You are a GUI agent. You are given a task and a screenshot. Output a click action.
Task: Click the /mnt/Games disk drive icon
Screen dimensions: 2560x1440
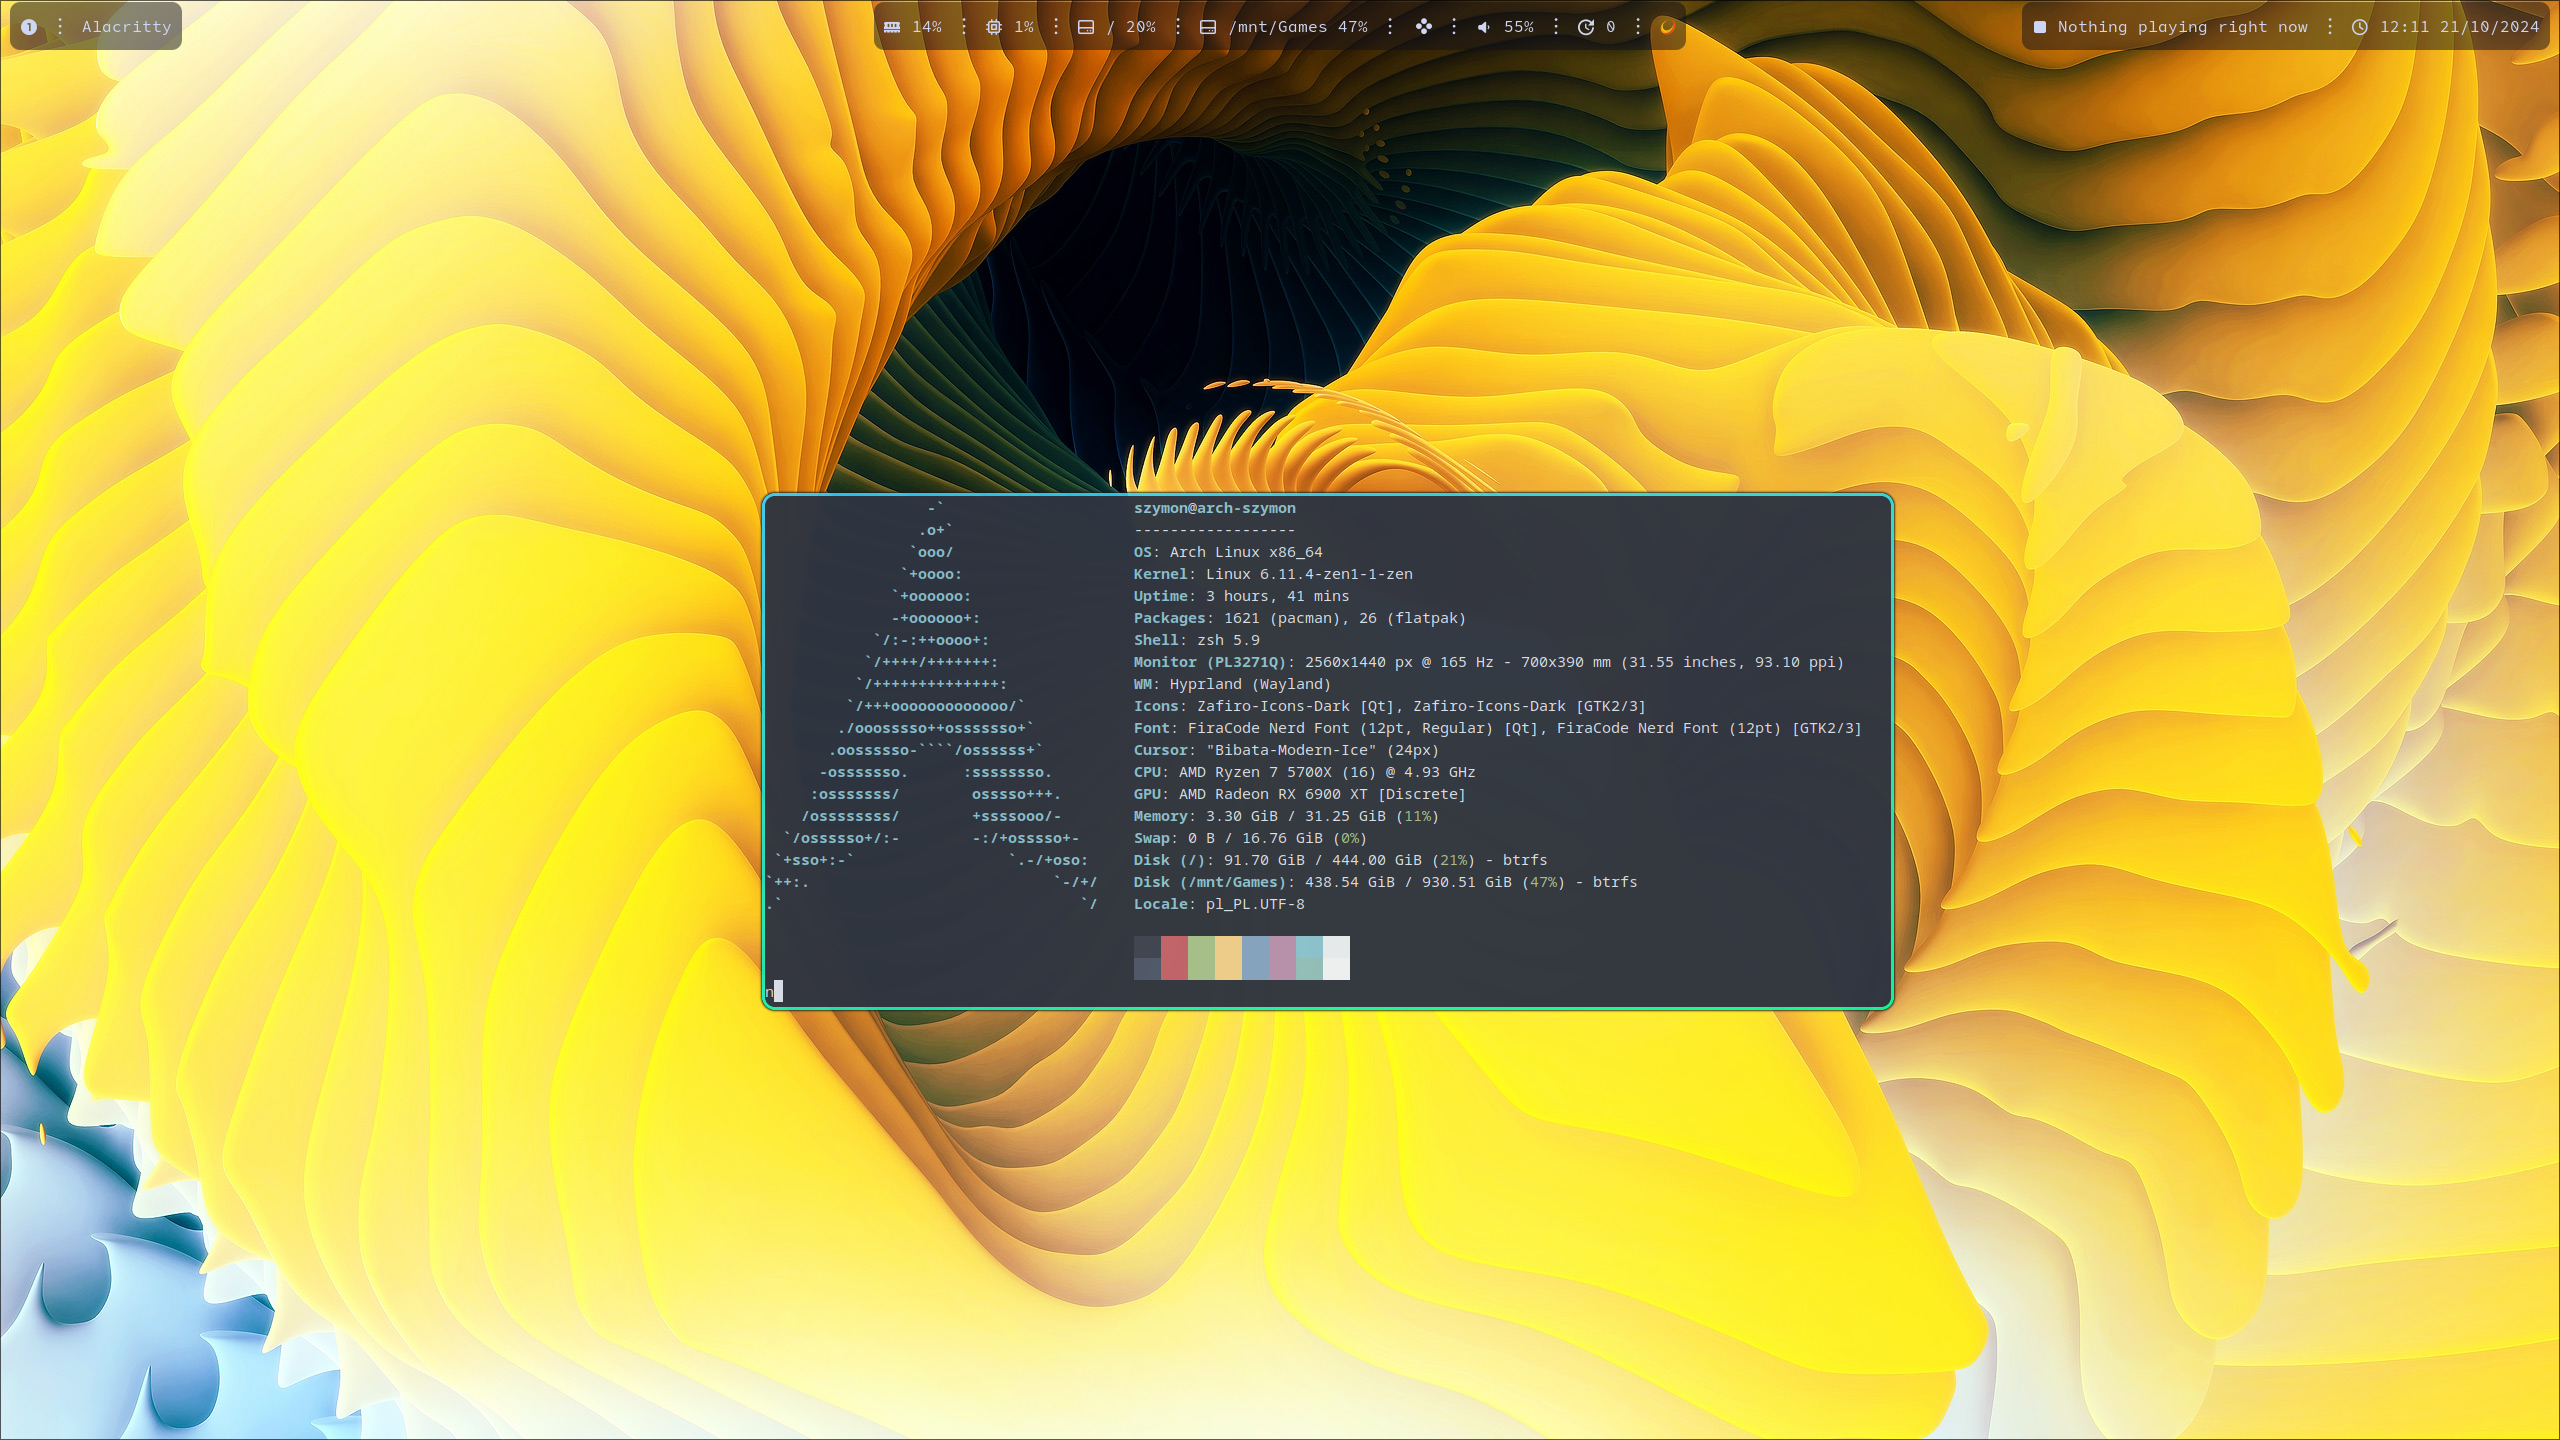coord(1208,27)
